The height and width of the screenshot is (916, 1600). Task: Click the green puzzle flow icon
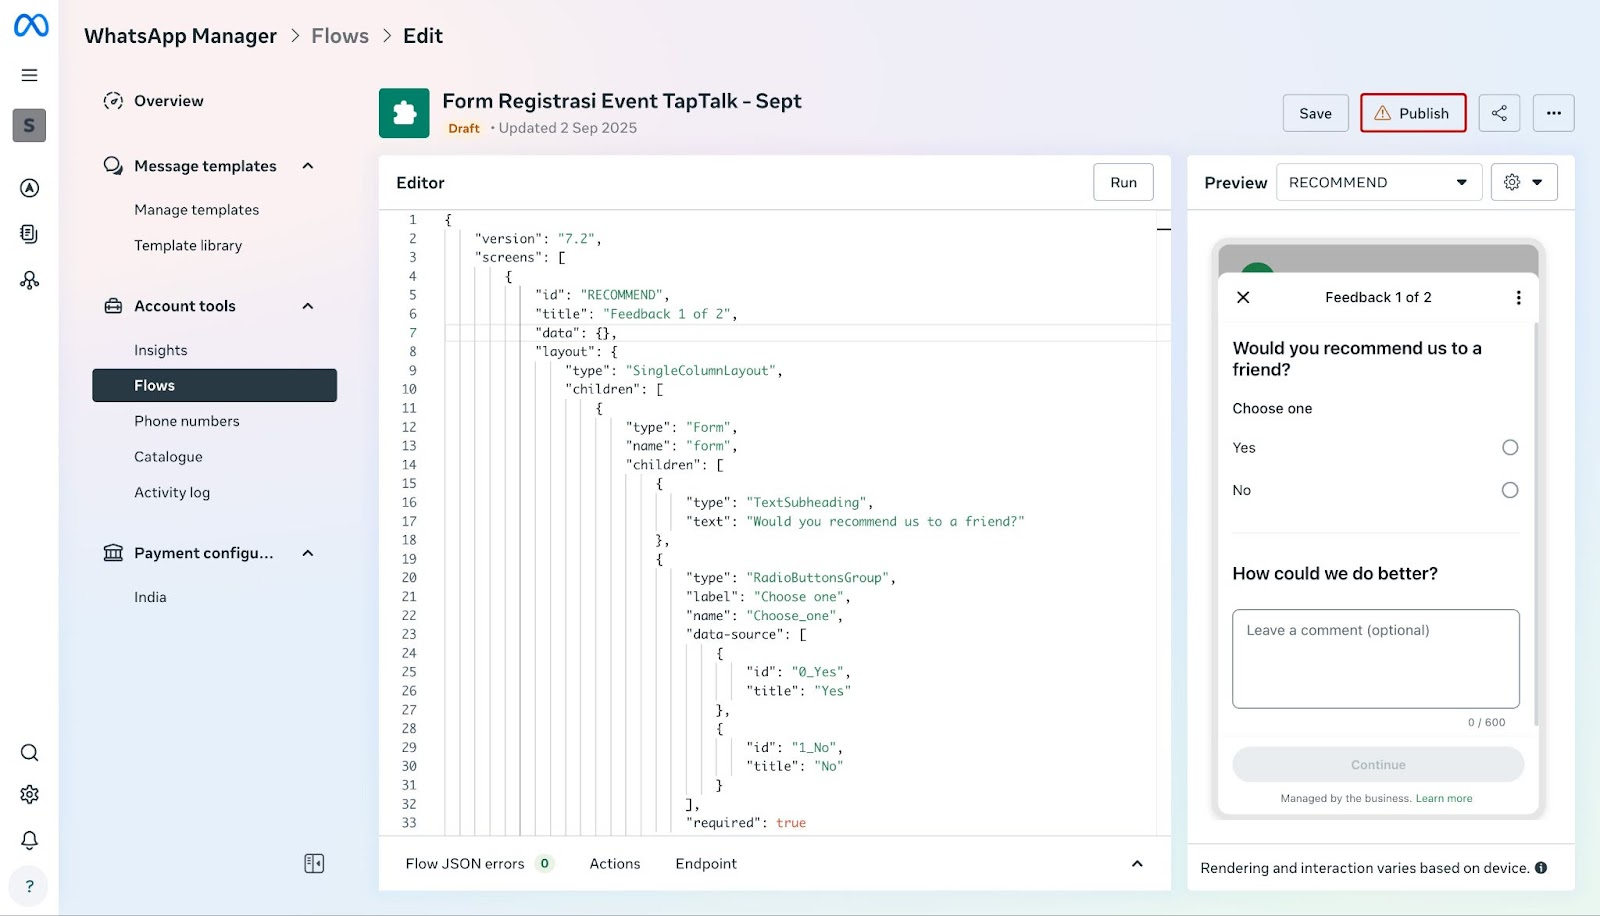coord(404,113)
